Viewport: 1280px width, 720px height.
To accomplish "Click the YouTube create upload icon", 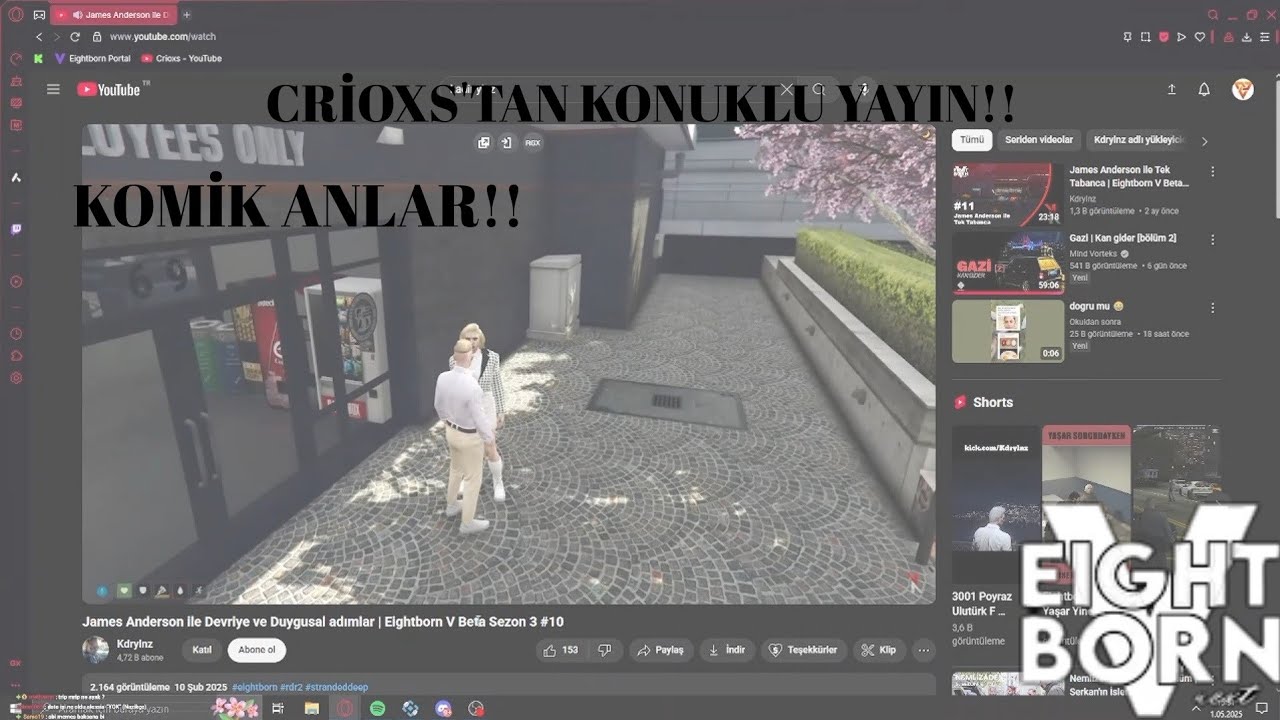I will [1172, 89].
